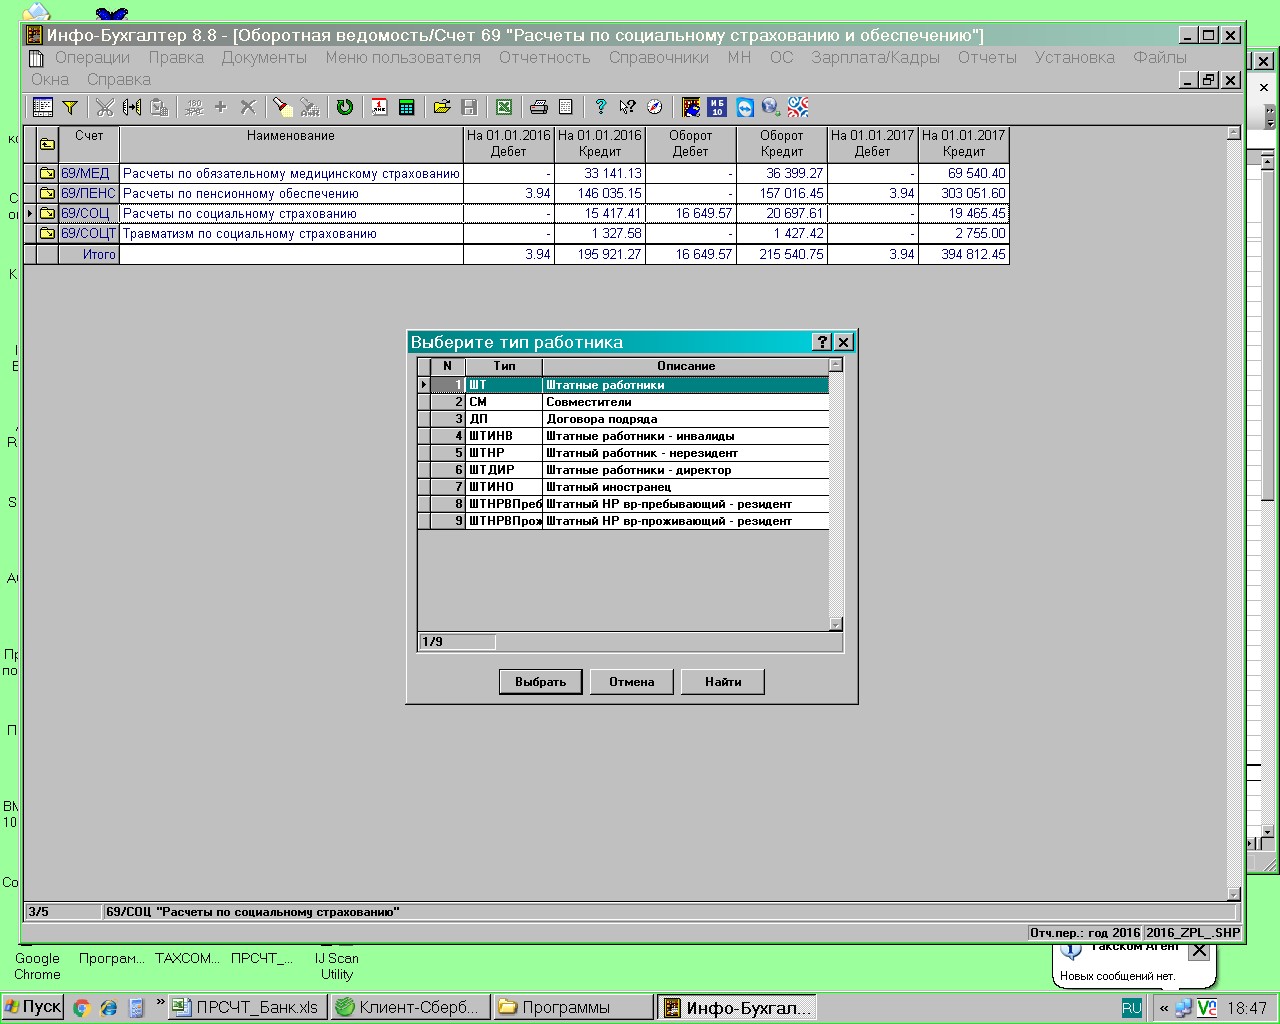Switch to Программы taskbar folder window
The width and height of the screenshot is (1280, 1024).
(x=574, y=1007)
